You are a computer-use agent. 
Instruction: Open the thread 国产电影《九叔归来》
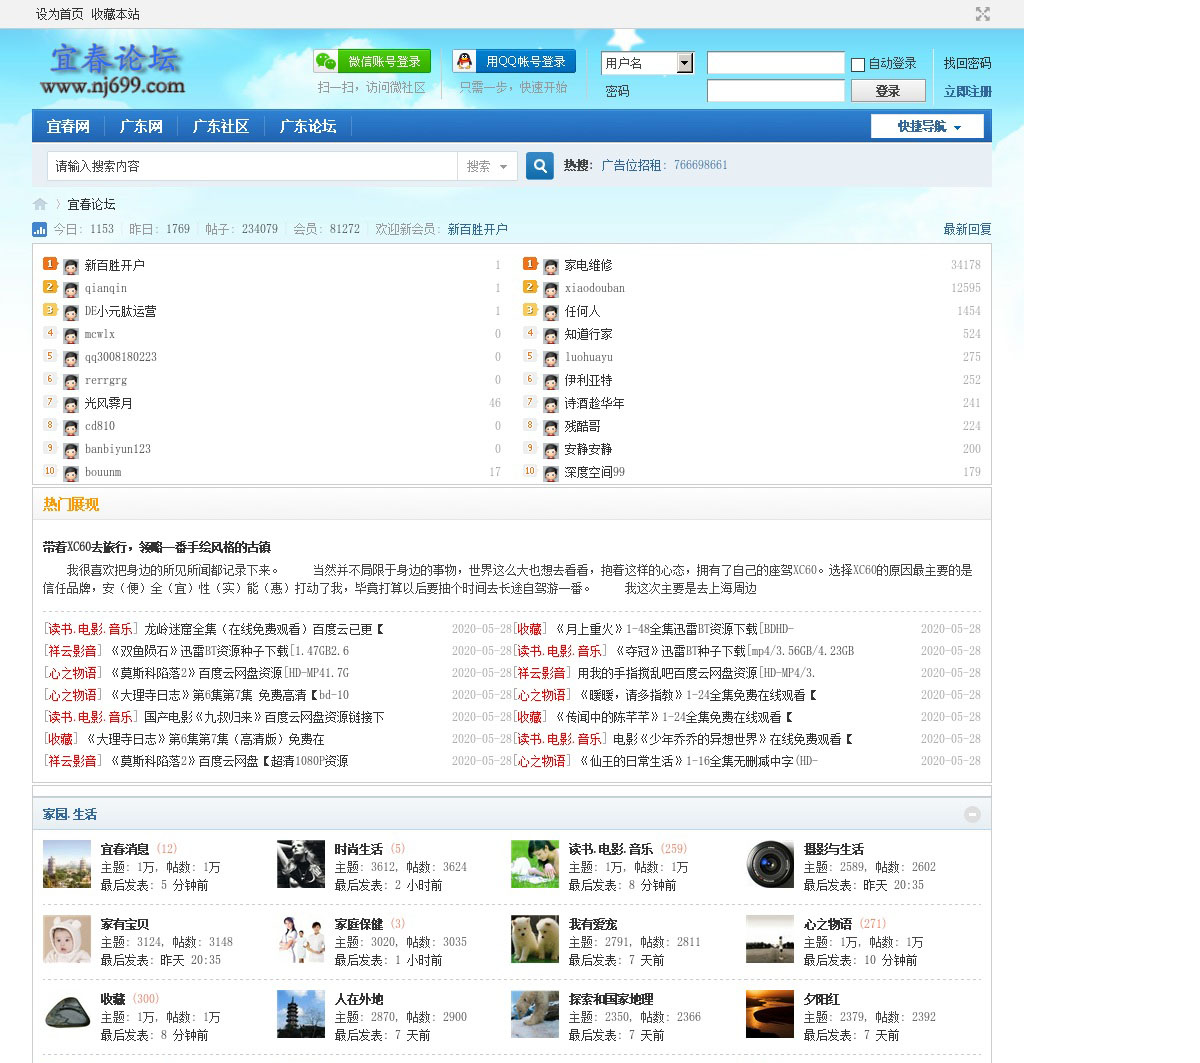tap(264, 717)
